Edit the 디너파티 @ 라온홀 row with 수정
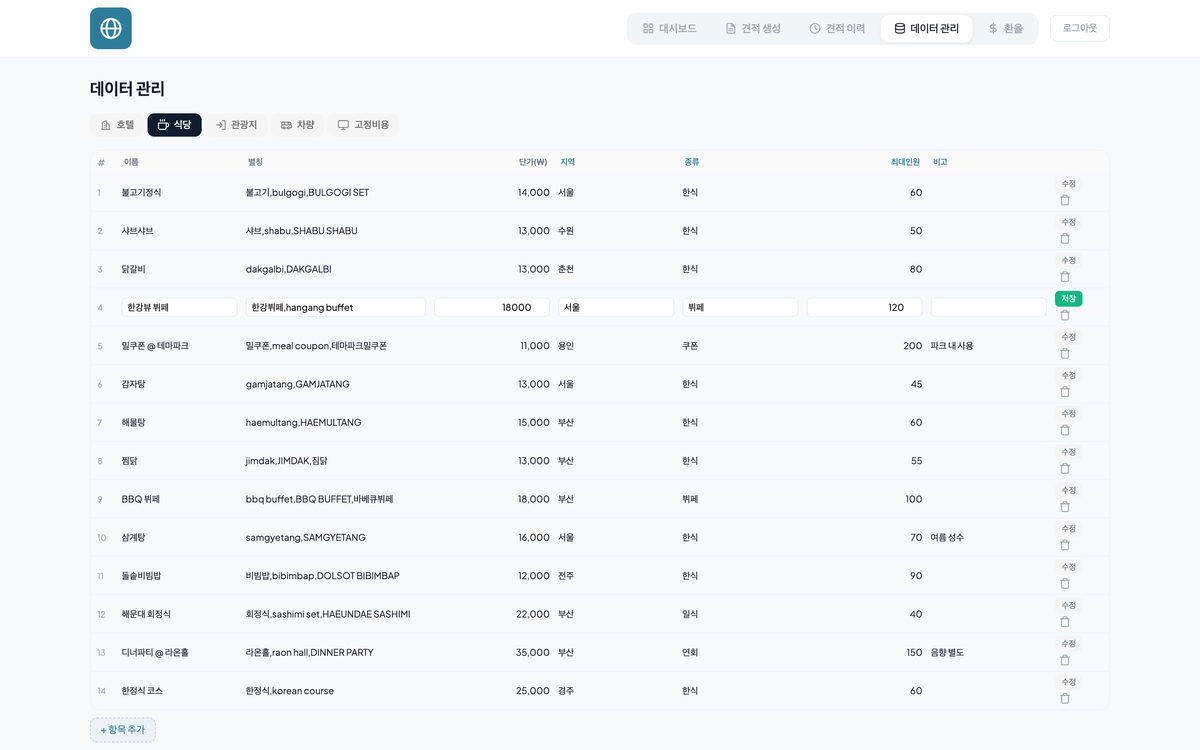 click(1068, 643)
